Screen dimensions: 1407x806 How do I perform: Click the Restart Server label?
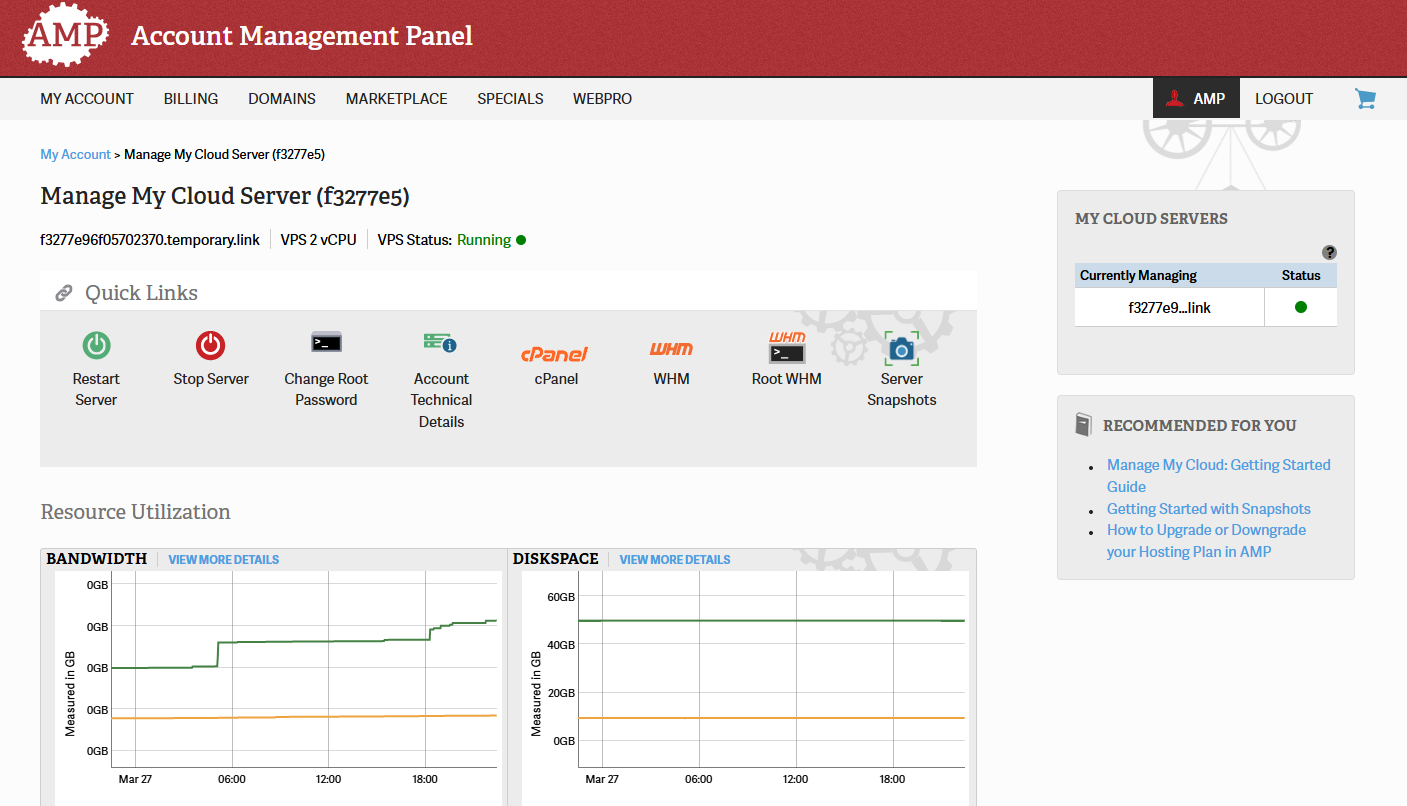pyautogui.click(x=96, y=389)
